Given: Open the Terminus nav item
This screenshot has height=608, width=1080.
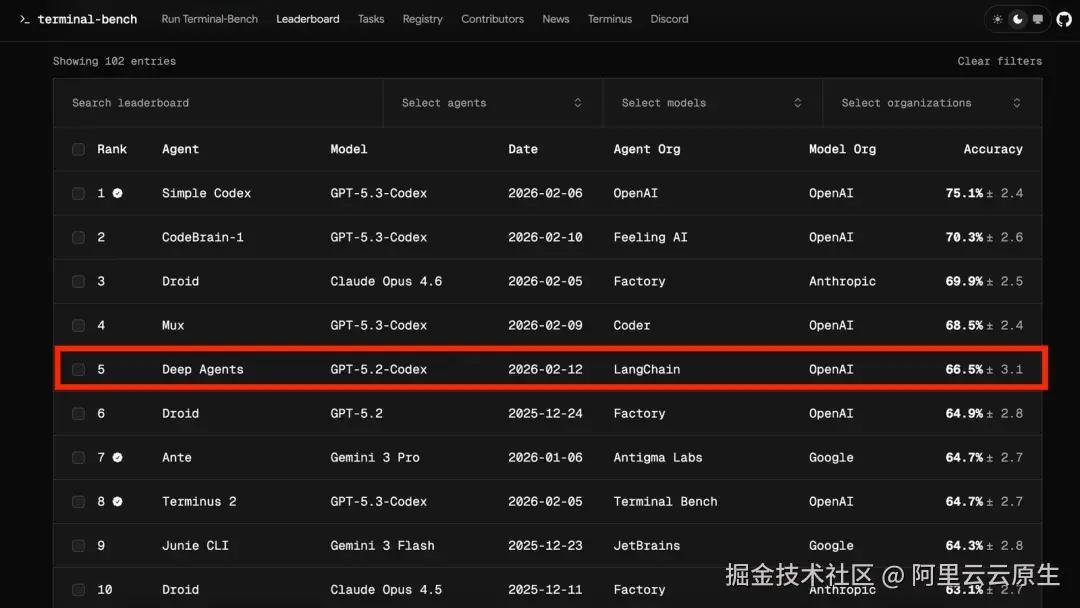Looking at the screenshot, I should (610, 19).
